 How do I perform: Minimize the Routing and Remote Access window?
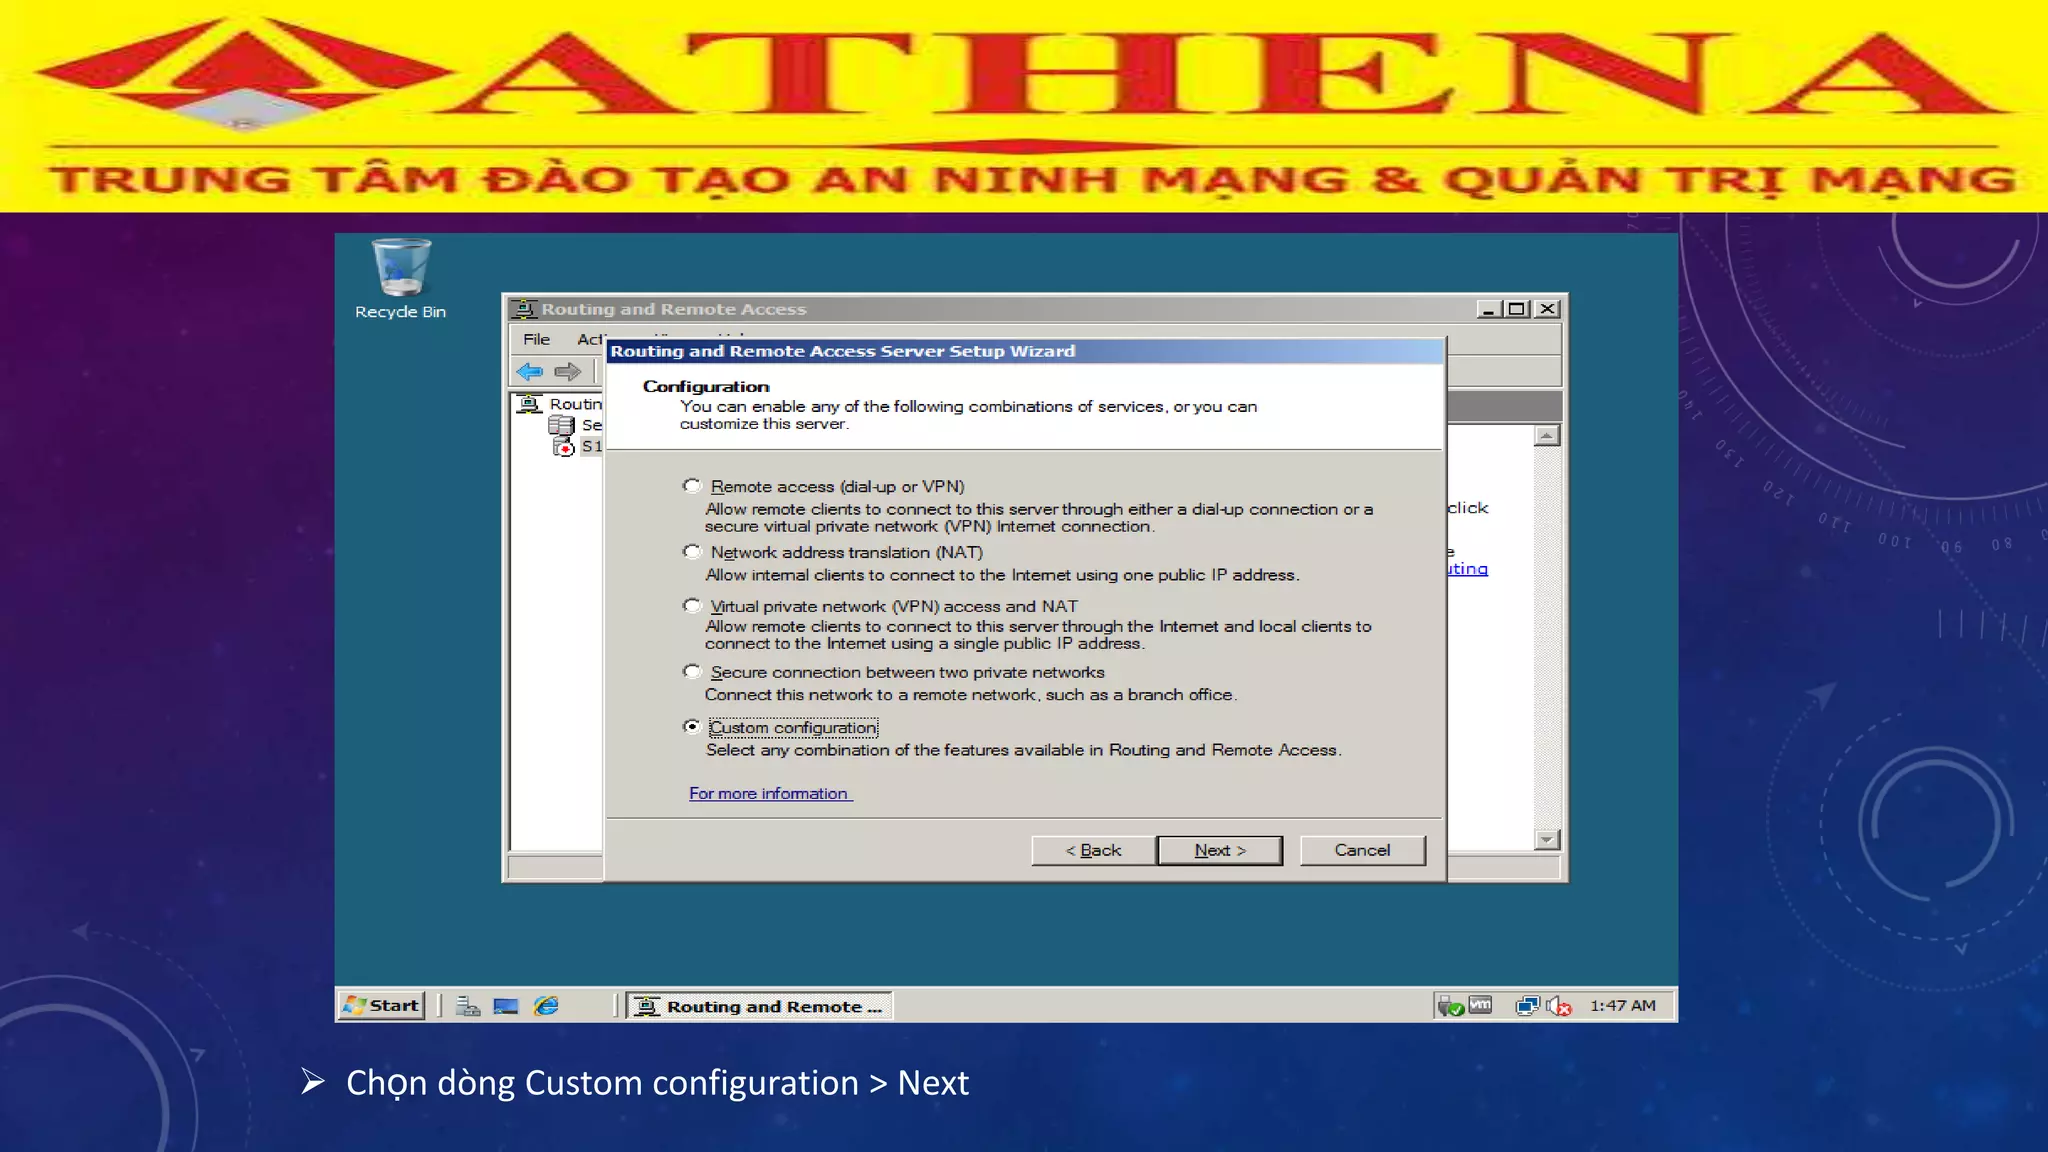(1488, 309)
